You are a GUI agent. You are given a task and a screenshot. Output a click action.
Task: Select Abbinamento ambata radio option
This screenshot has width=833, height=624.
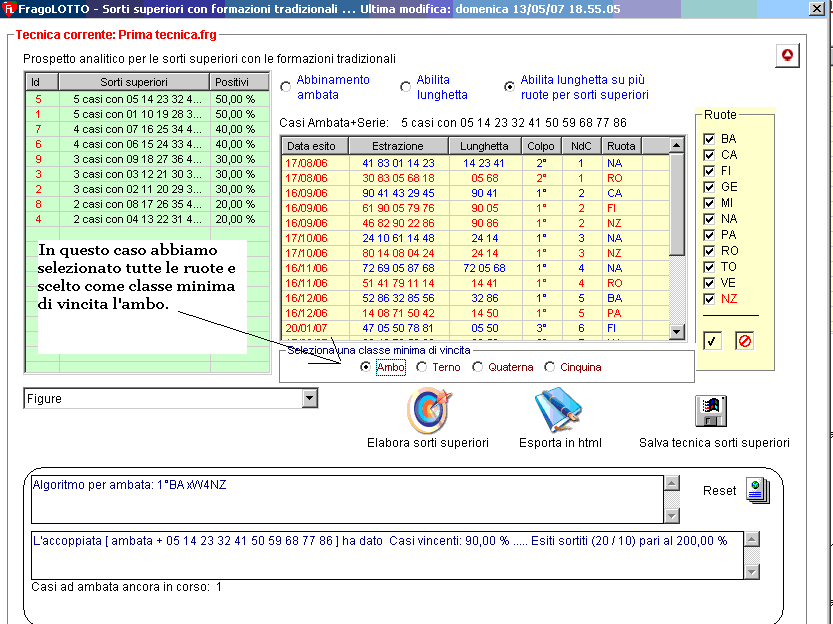(286, 87)
